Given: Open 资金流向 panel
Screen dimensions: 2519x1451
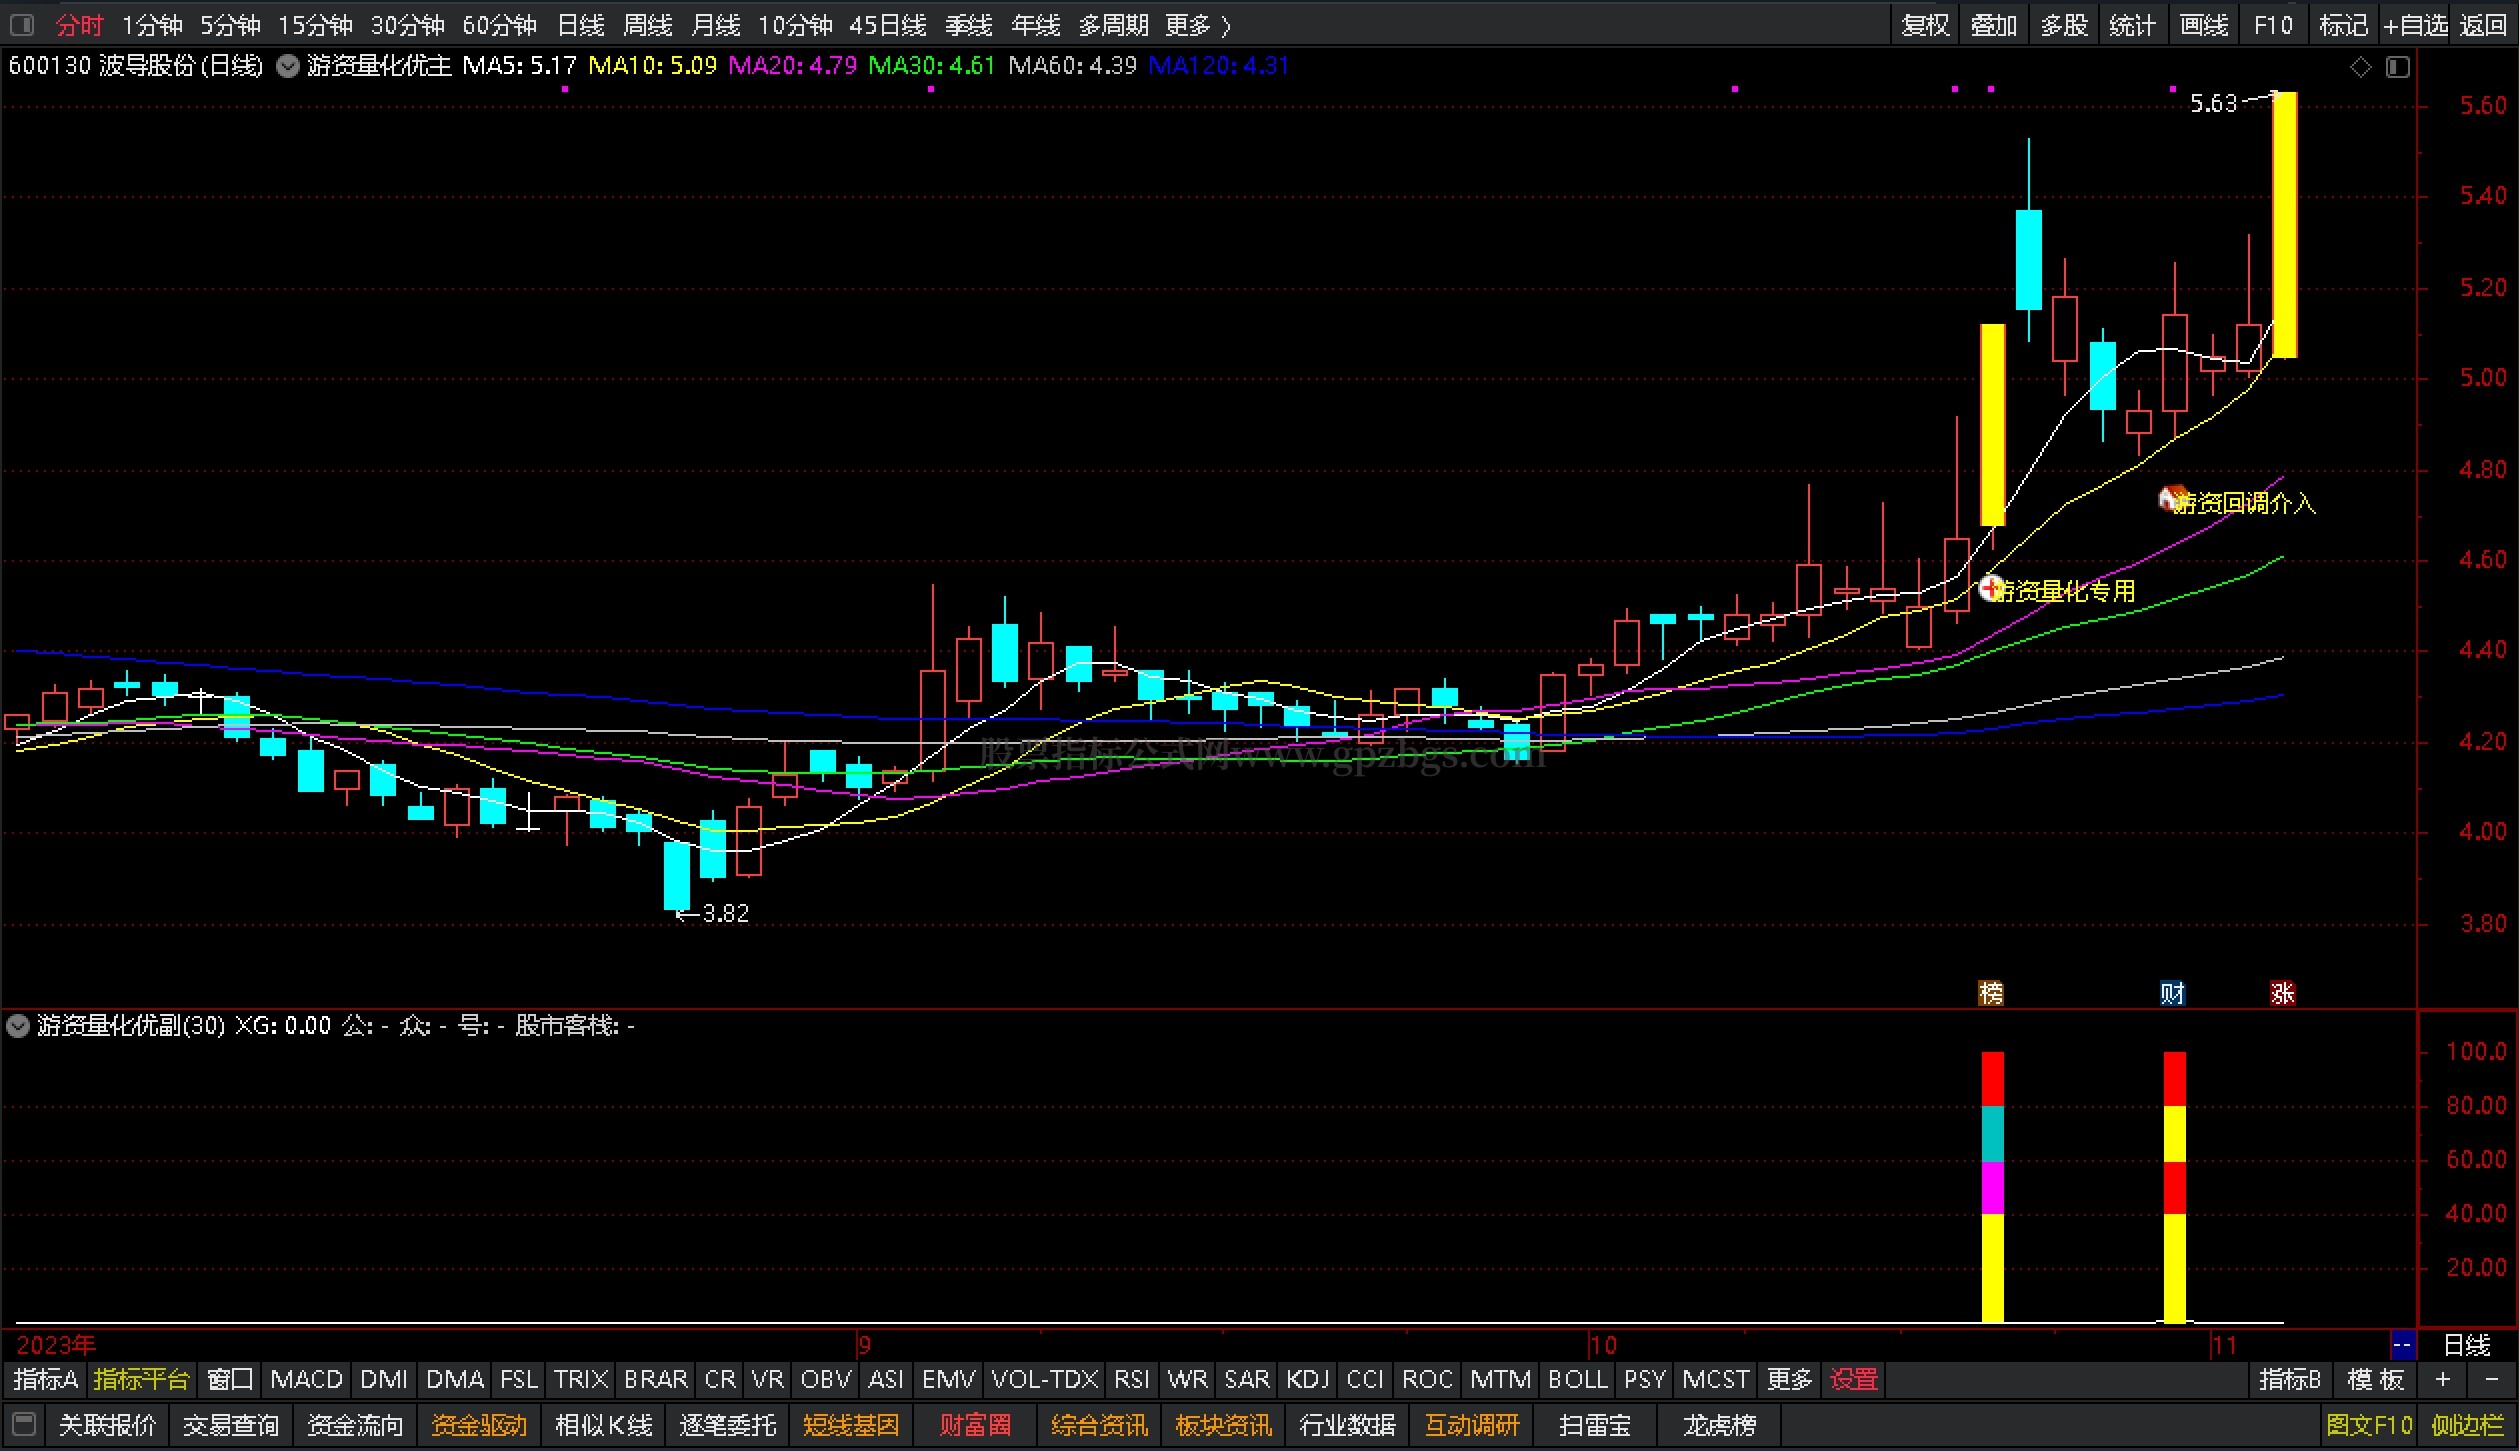Looking at the screenshot, I should click(x=355, y=1425).
